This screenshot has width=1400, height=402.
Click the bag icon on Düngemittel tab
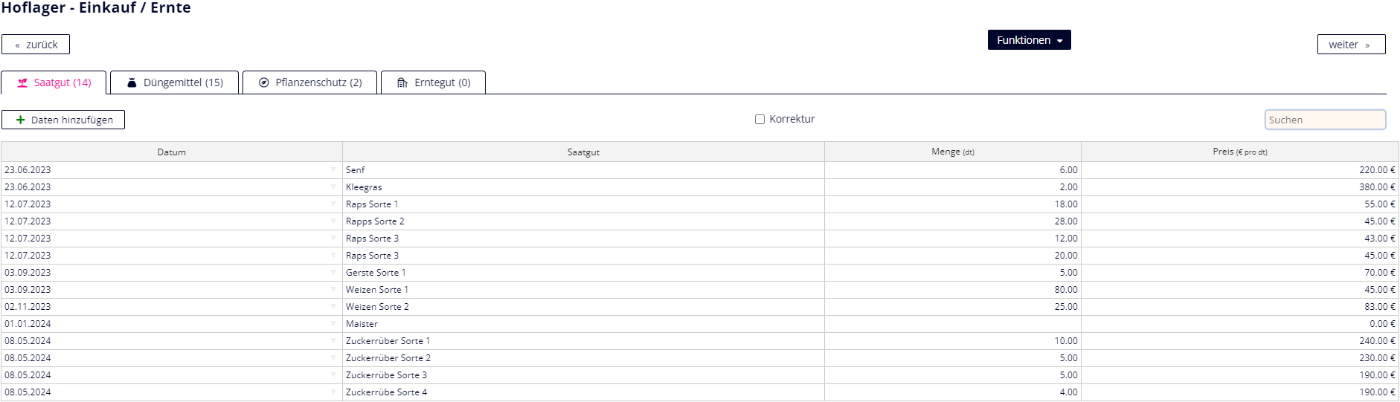pos(131,82)
